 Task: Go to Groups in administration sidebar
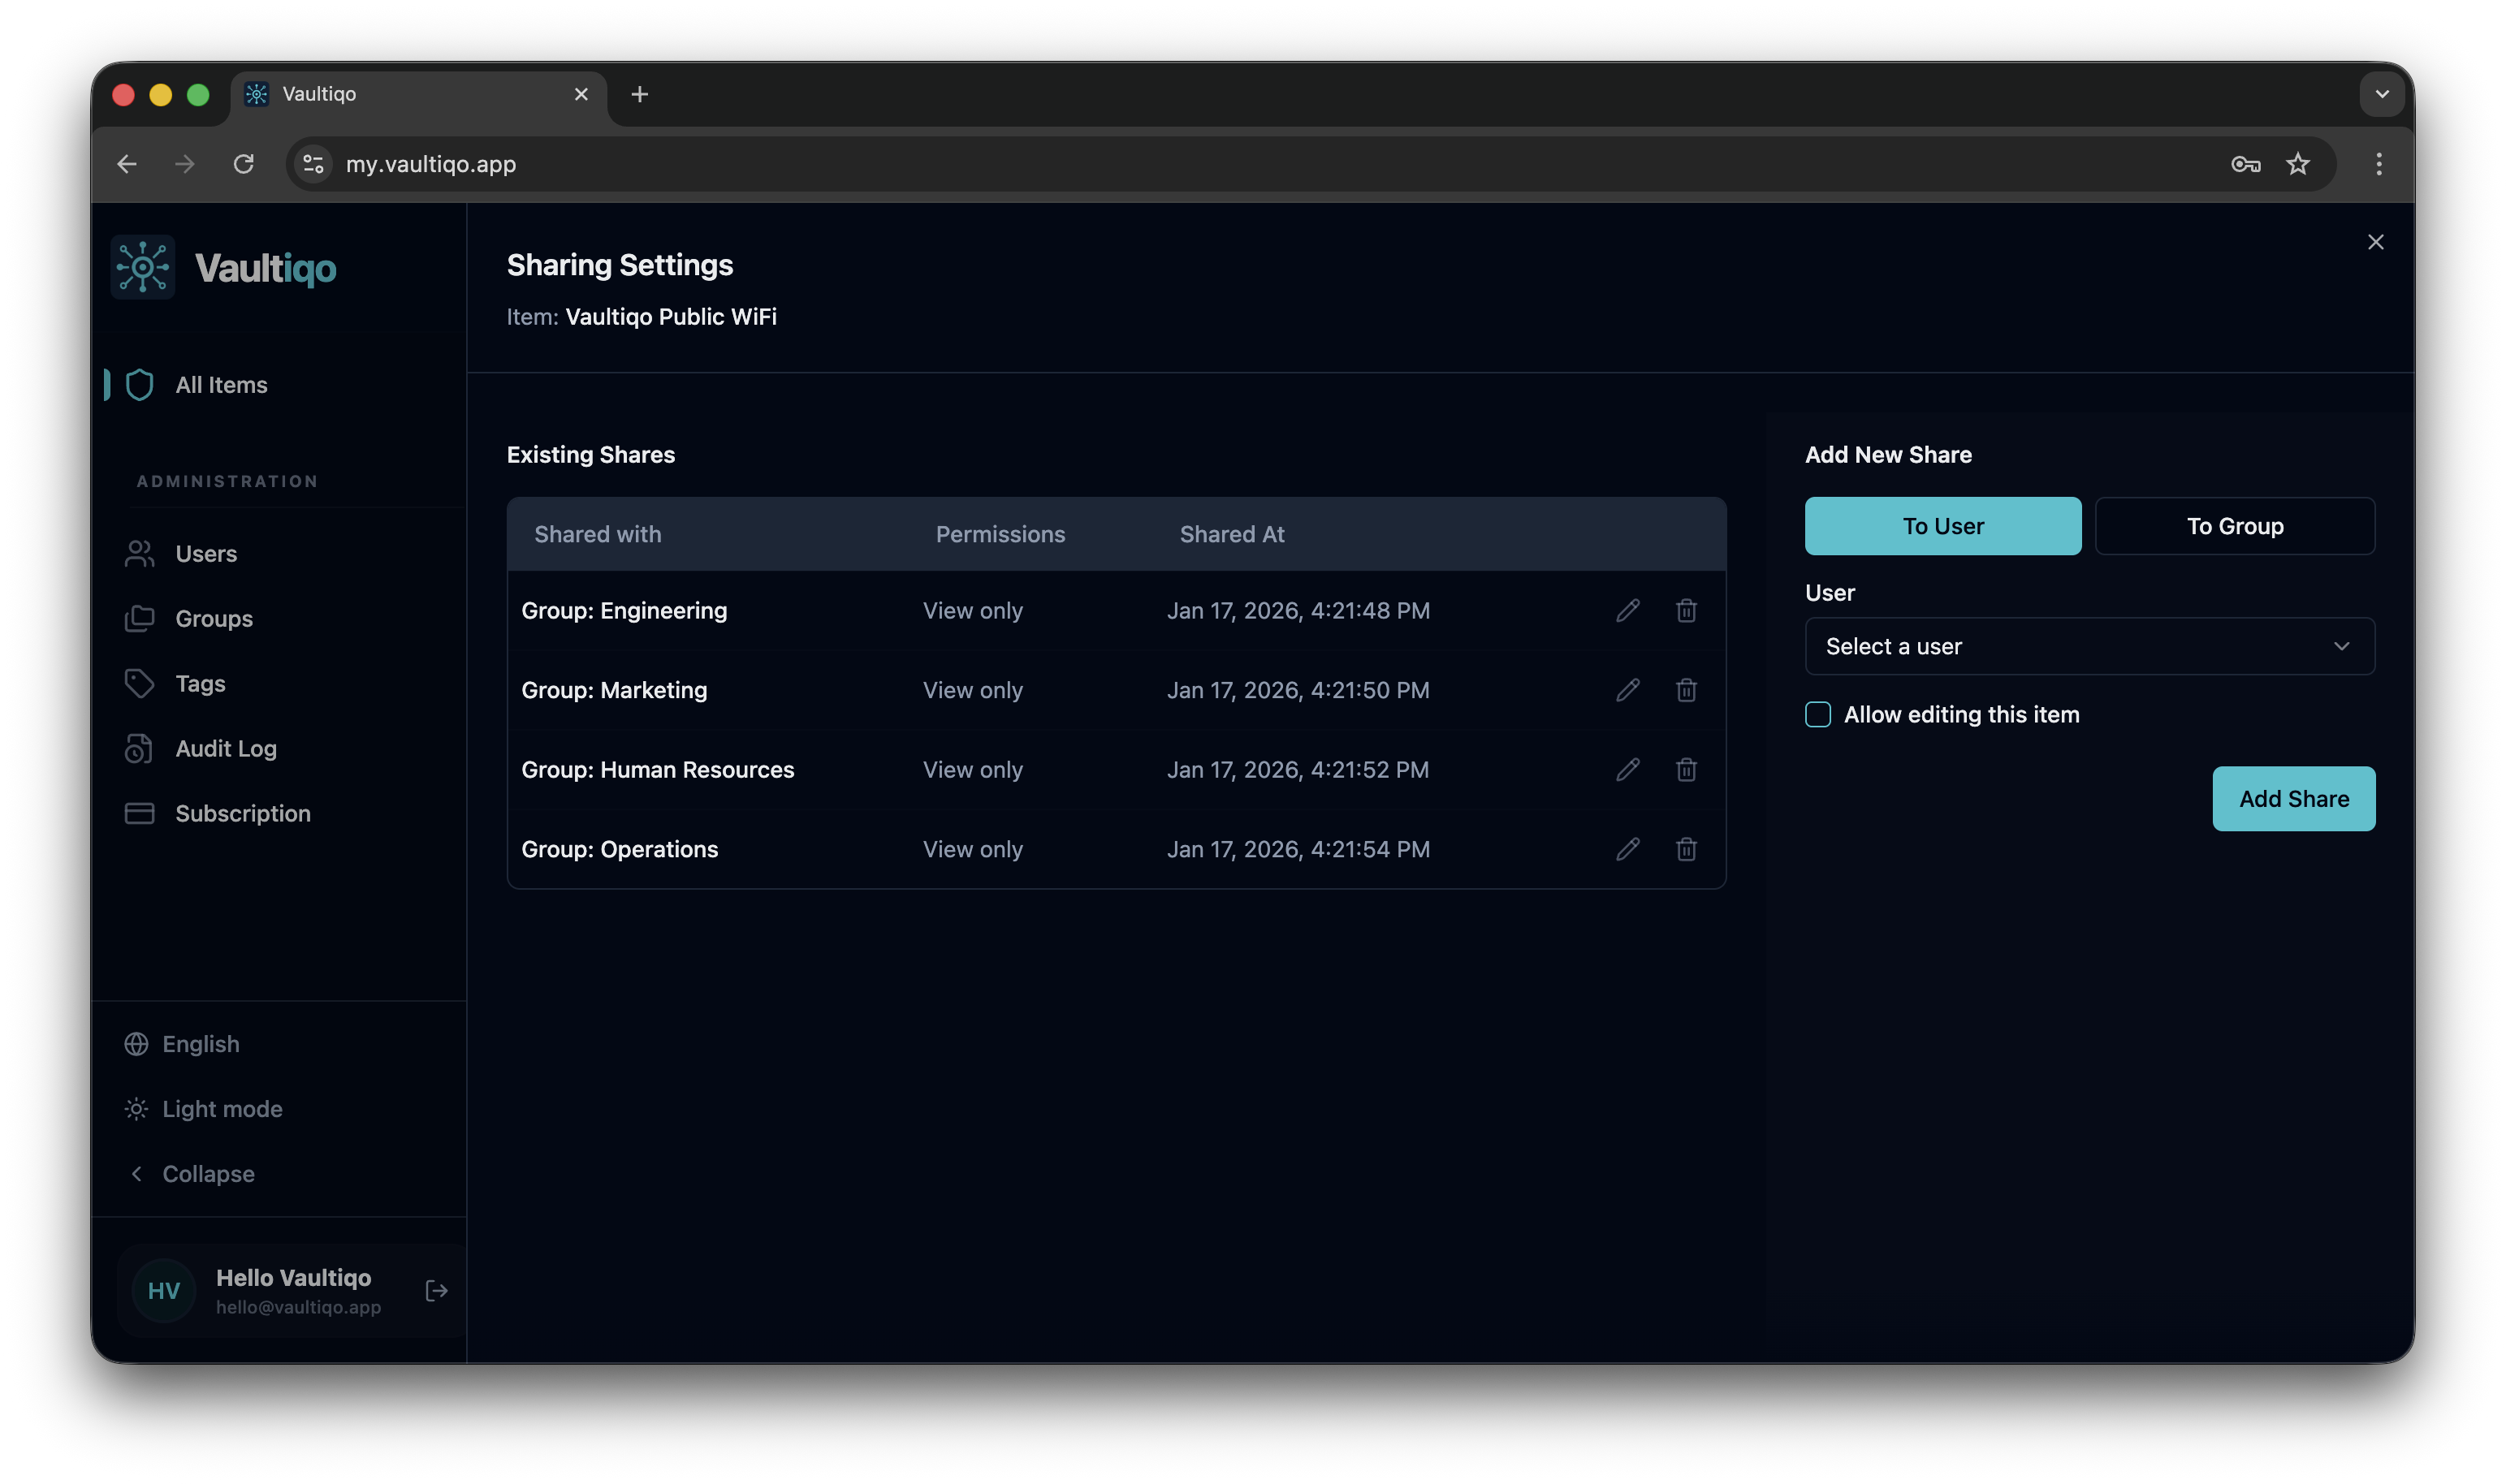[213, 619]
